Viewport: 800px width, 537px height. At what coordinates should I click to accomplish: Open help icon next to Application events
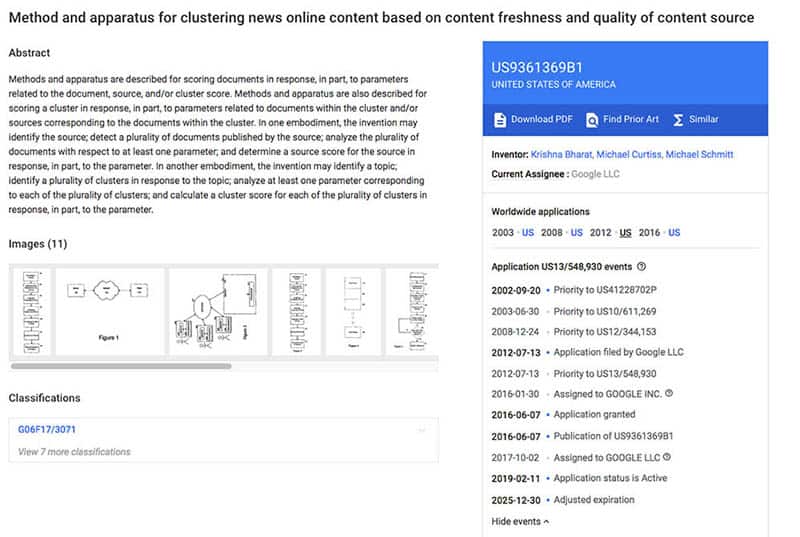tap(642, 266)
